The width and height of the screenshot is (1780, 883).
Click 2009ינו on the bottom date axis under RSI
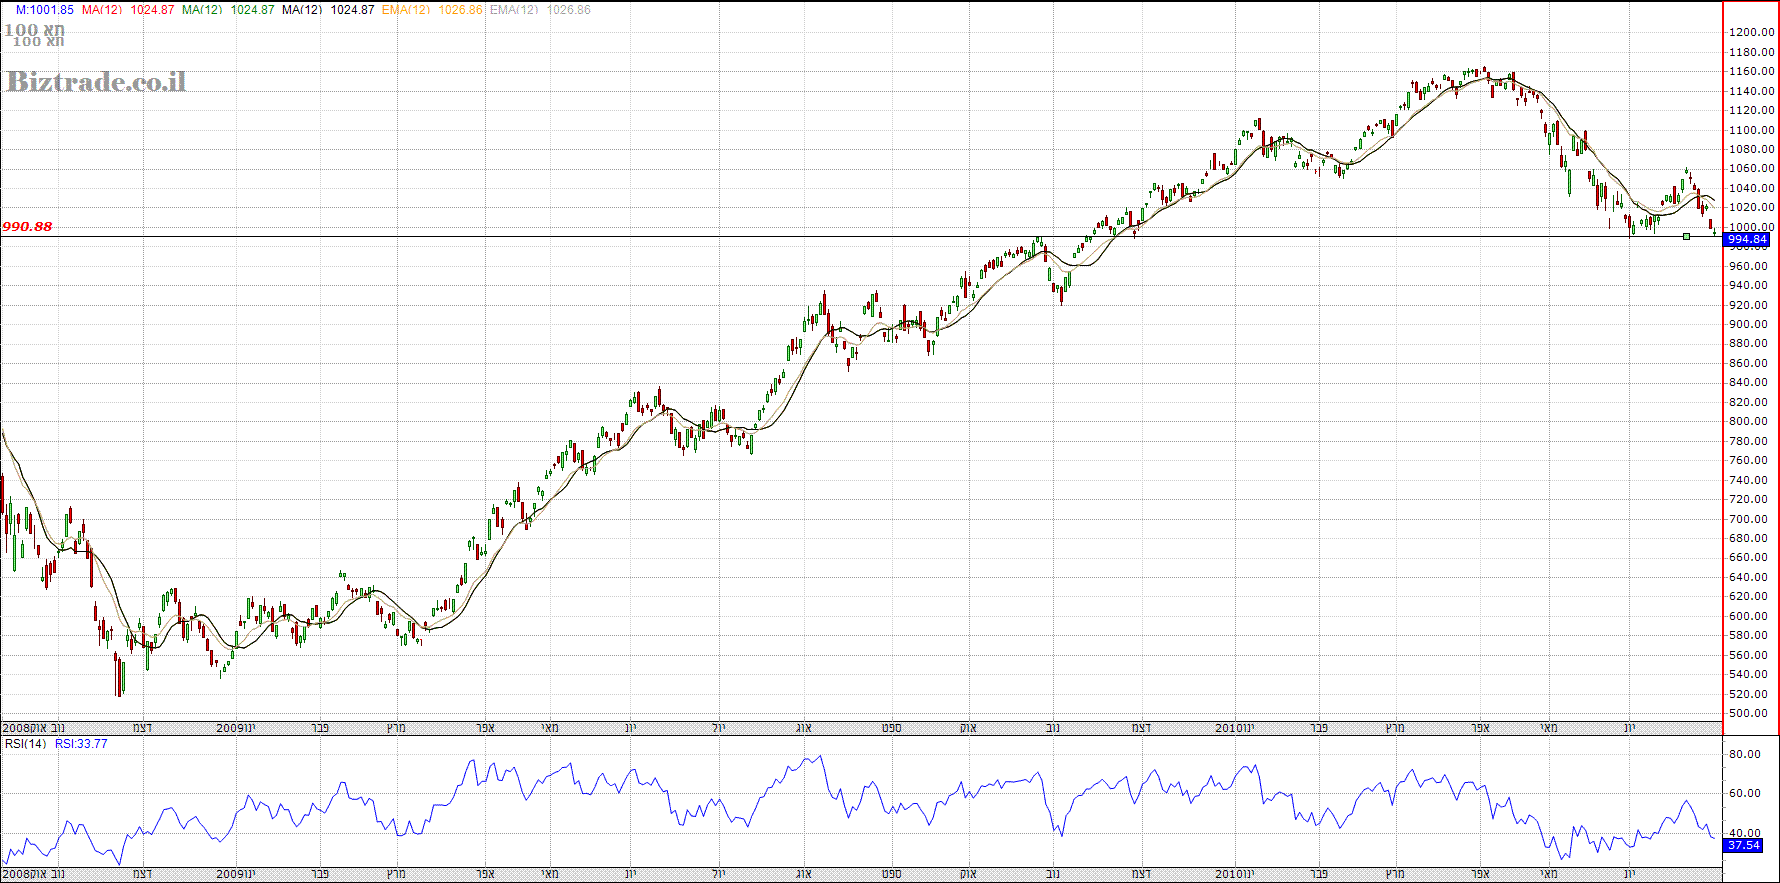(x=236, y=874)
